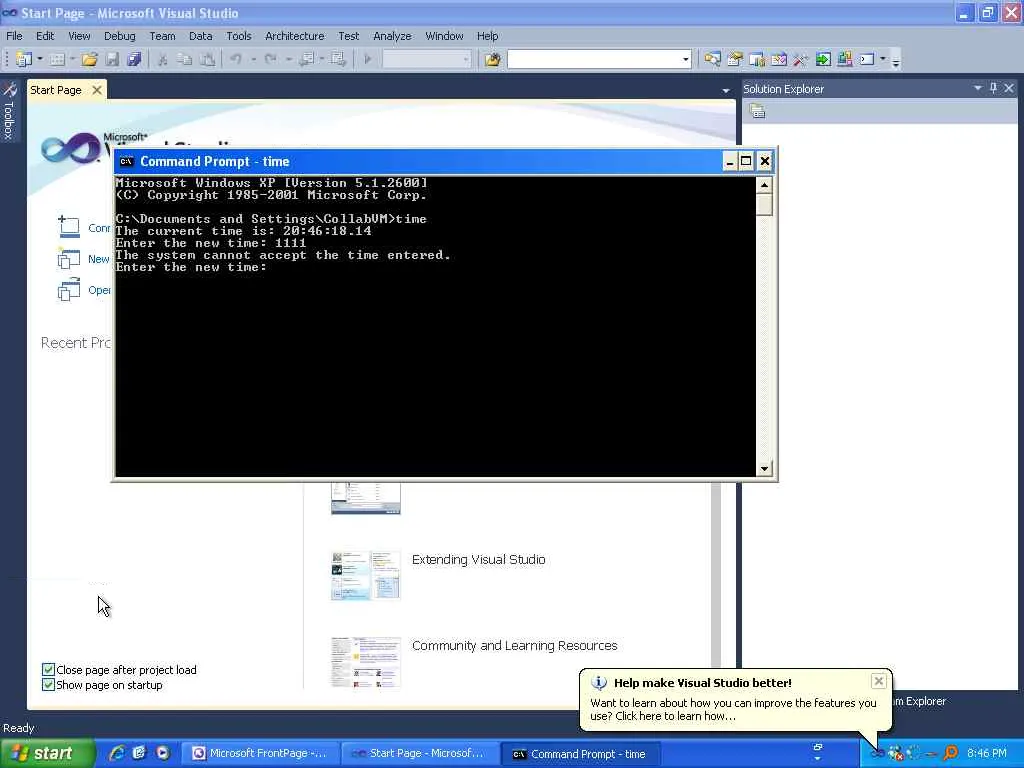Image resolution: width=1024 pixels, height=768 pixels.
Task: Click the Copy toolbar icon
Action: [185, 59]
